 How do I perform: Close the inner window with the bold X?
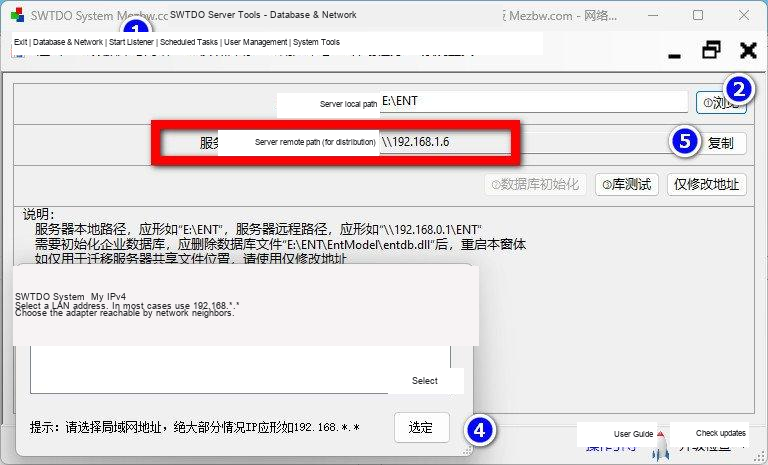(x=748, y=50)
